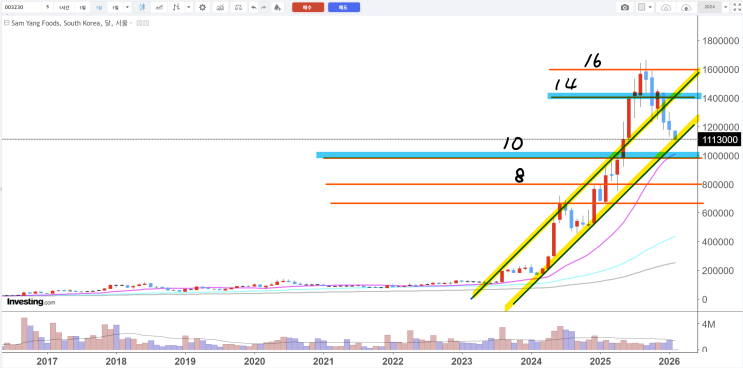Click the red buy button

(308, 7)
